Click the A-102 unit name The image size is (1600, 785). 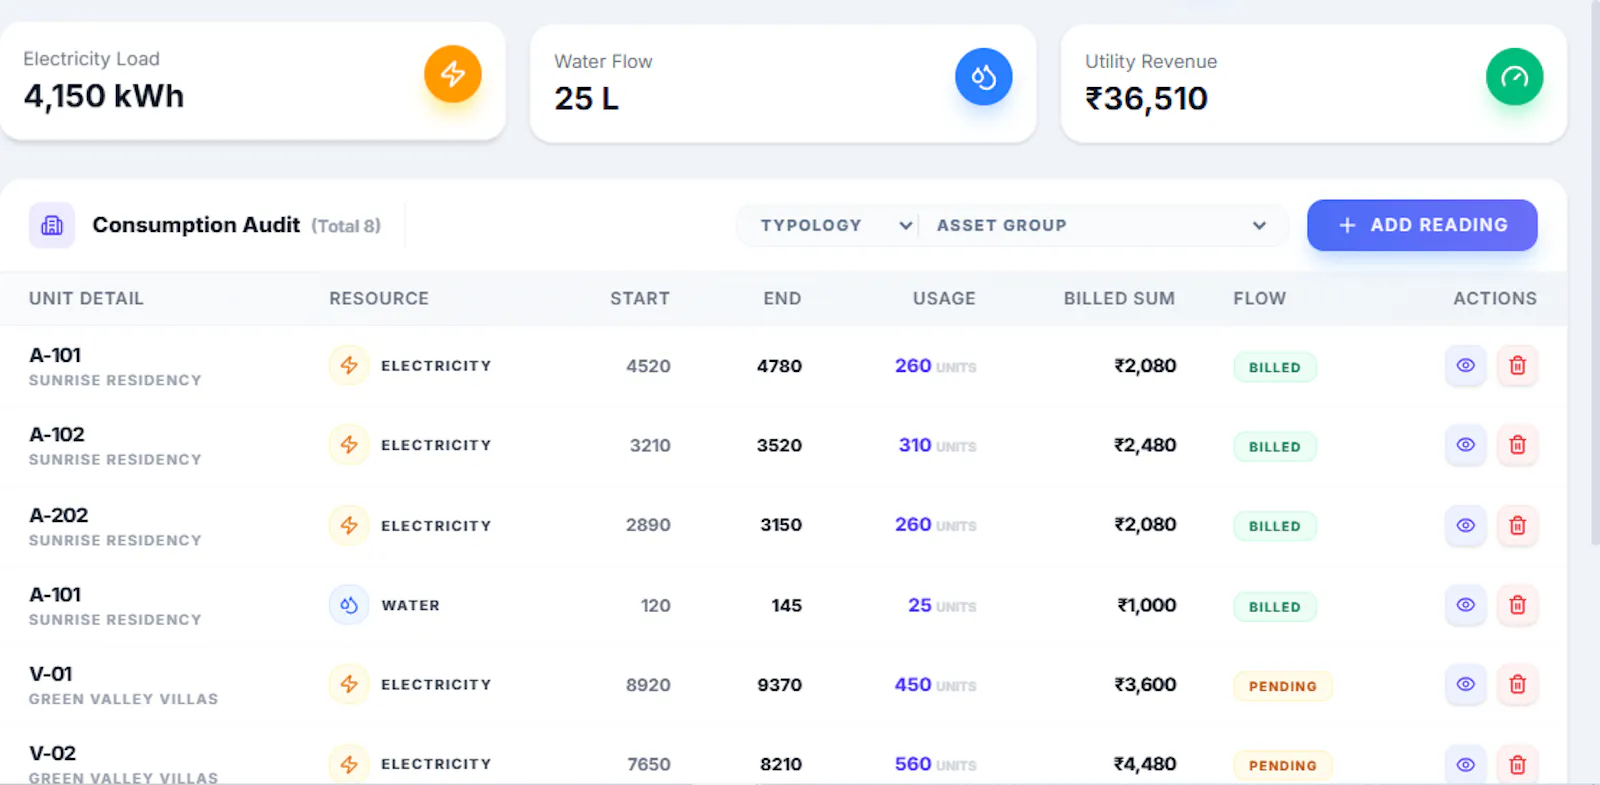57,435
